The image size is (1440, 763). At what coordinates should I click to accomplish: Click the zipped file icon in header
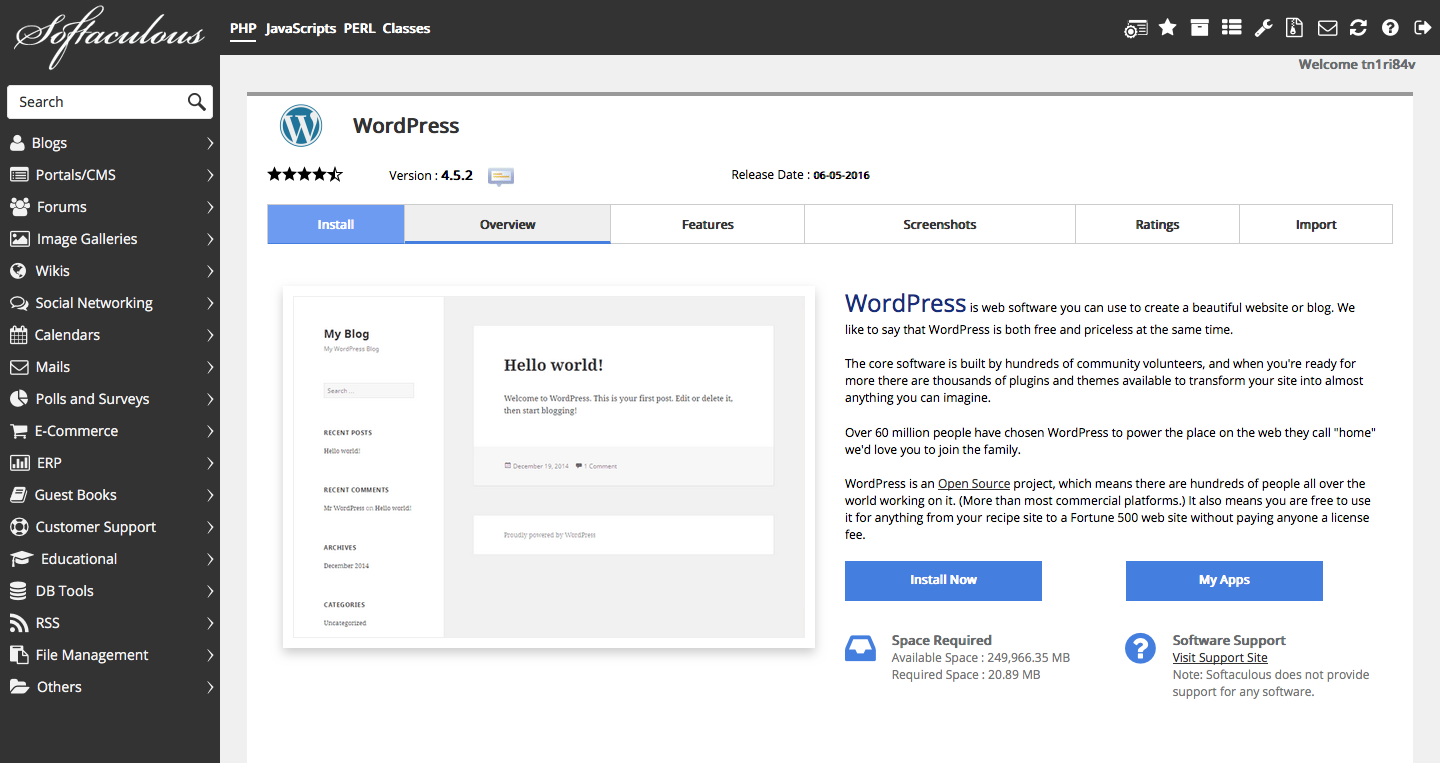point(1295,28)
